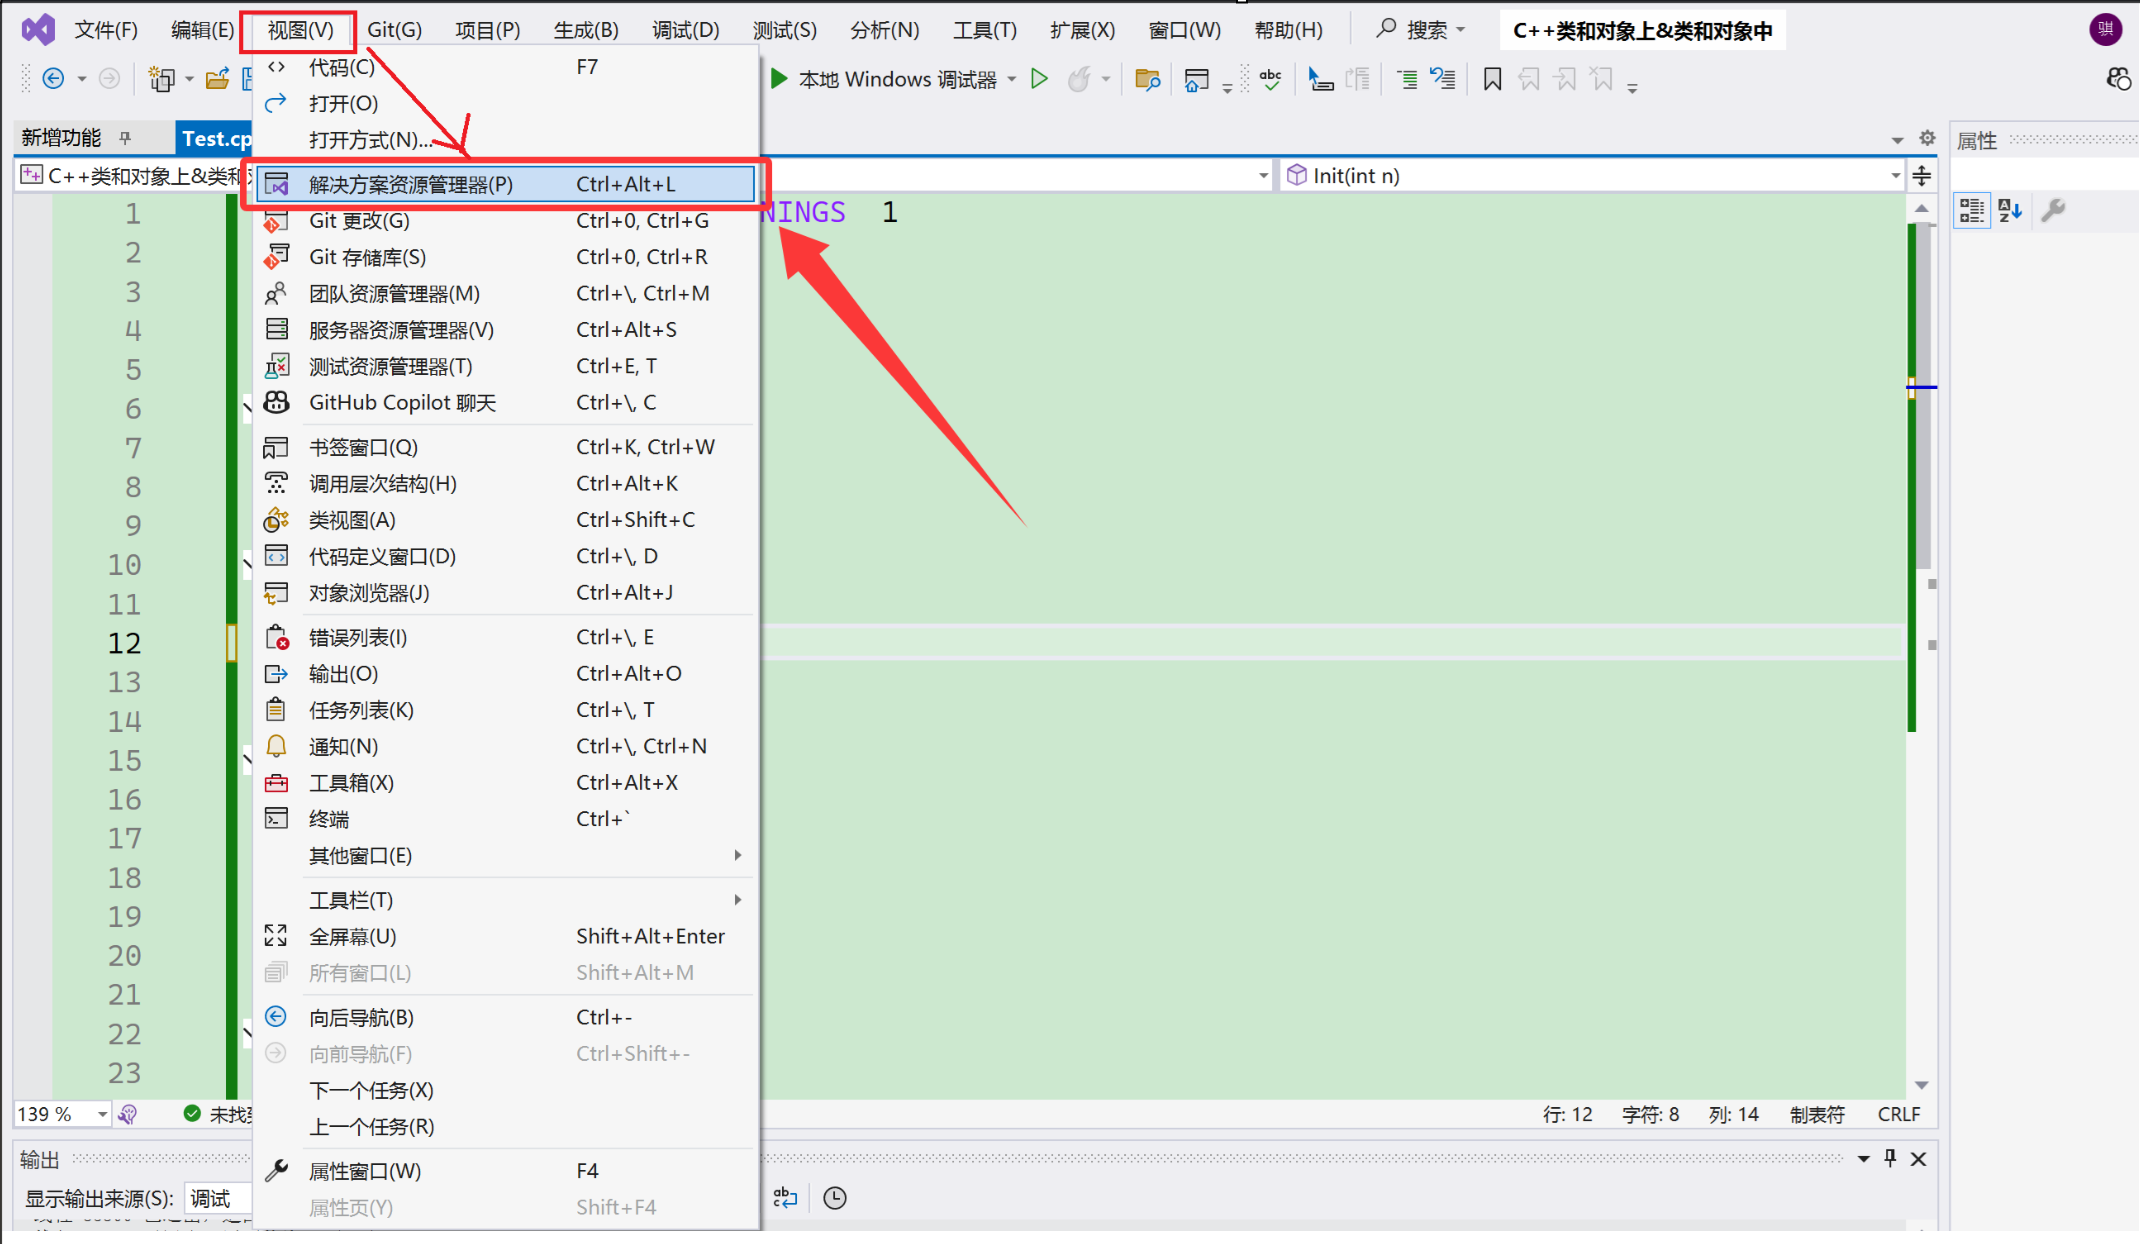Click Start Without Debugging hollow play icon
This screenshot has width=2140, height=1244.
[x=1039, y=79]
